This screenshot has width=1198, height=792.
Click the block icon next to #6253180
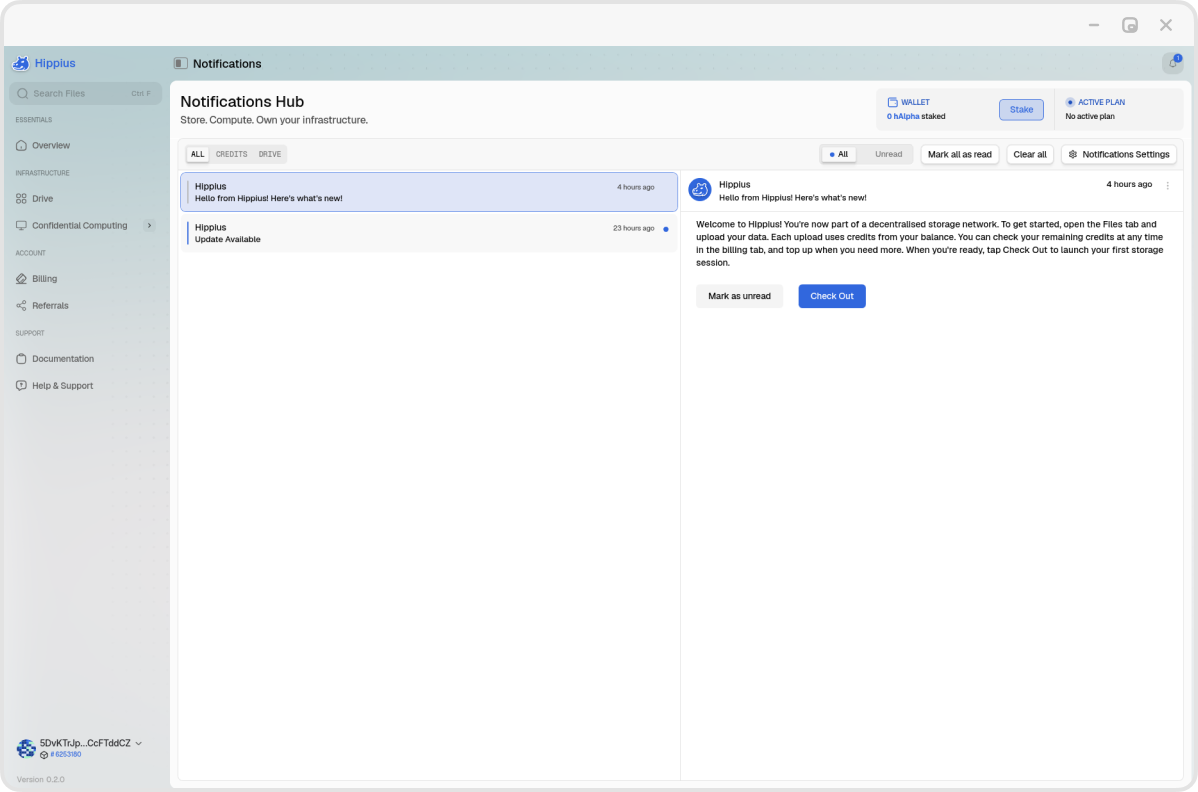click(x=44, y=755)
